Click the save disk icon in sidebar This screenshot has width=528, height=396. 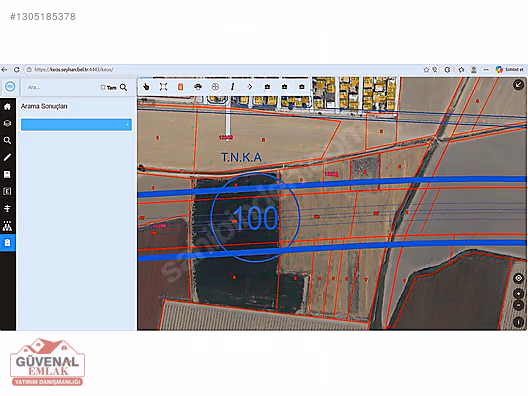click(7, 174)
